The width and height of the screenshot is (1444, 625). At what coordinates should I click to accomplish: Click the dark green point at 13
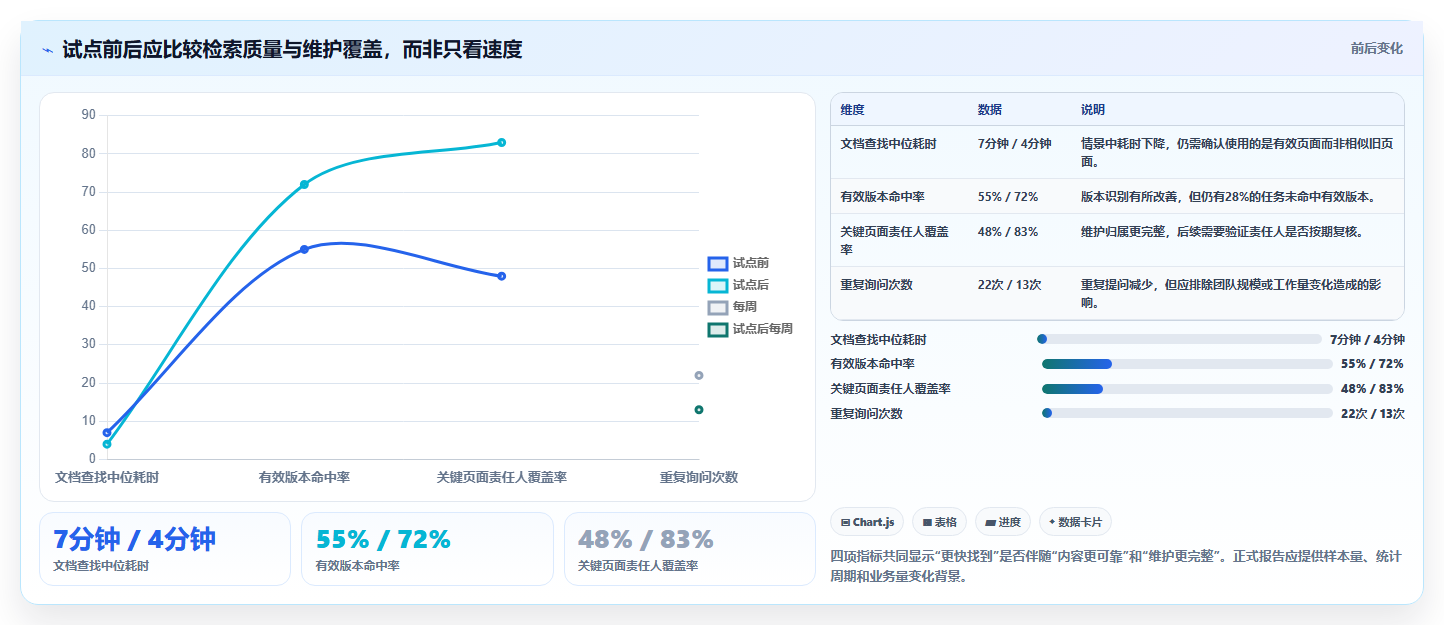699,410
